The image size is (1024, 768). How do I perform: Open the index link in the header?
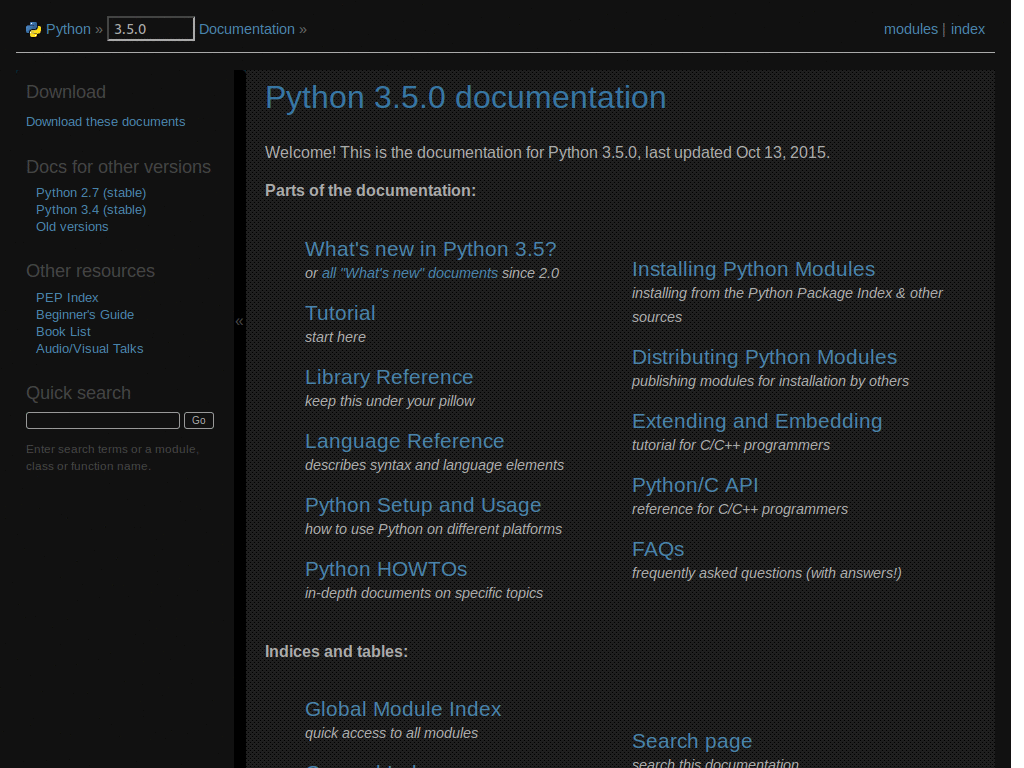click(967, 28)
